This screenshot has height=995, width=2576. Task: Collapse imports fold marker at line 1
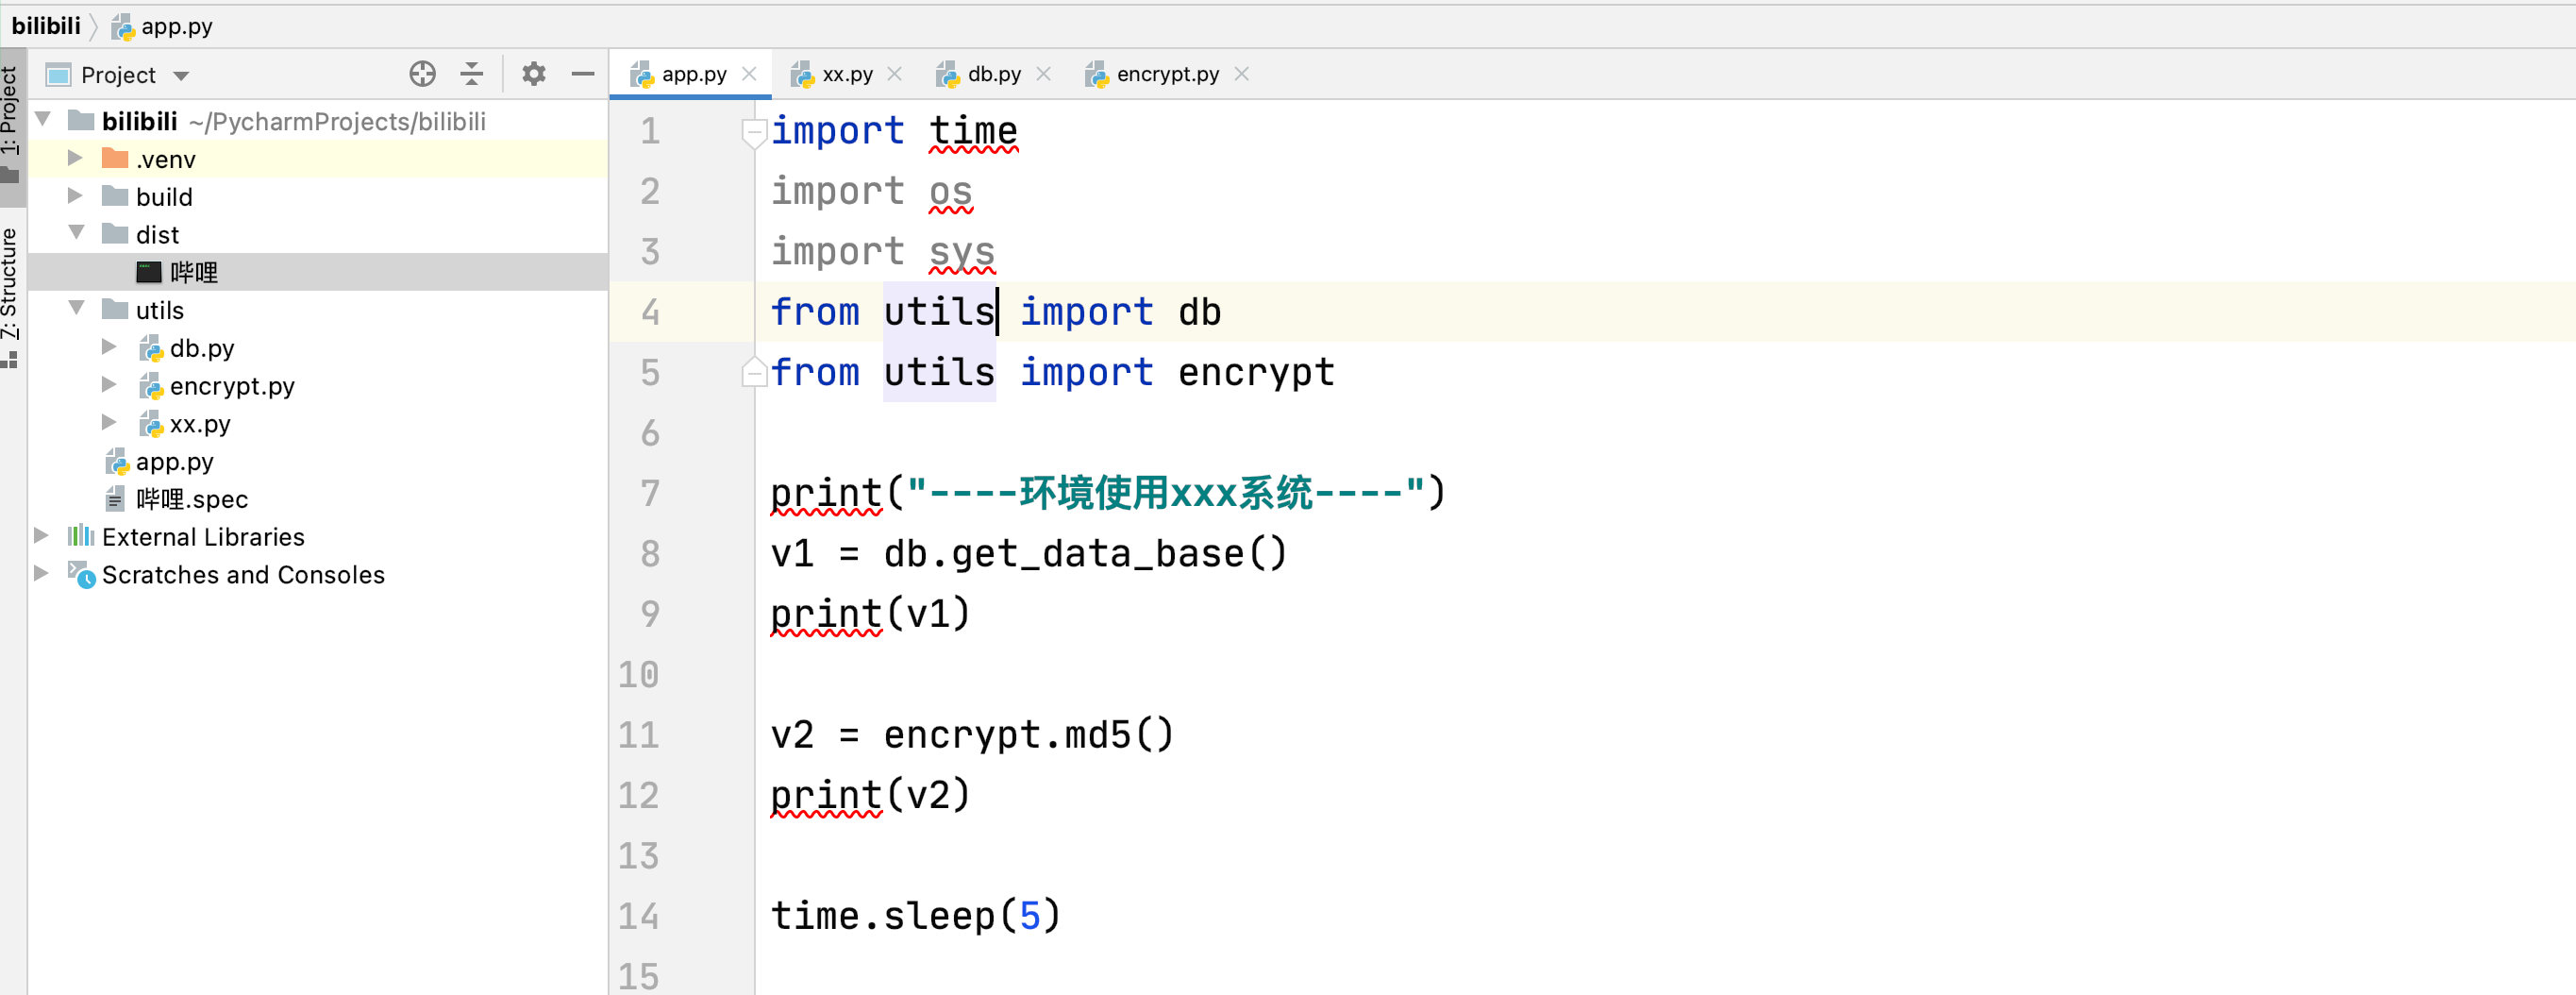click(x=754, y=131)
